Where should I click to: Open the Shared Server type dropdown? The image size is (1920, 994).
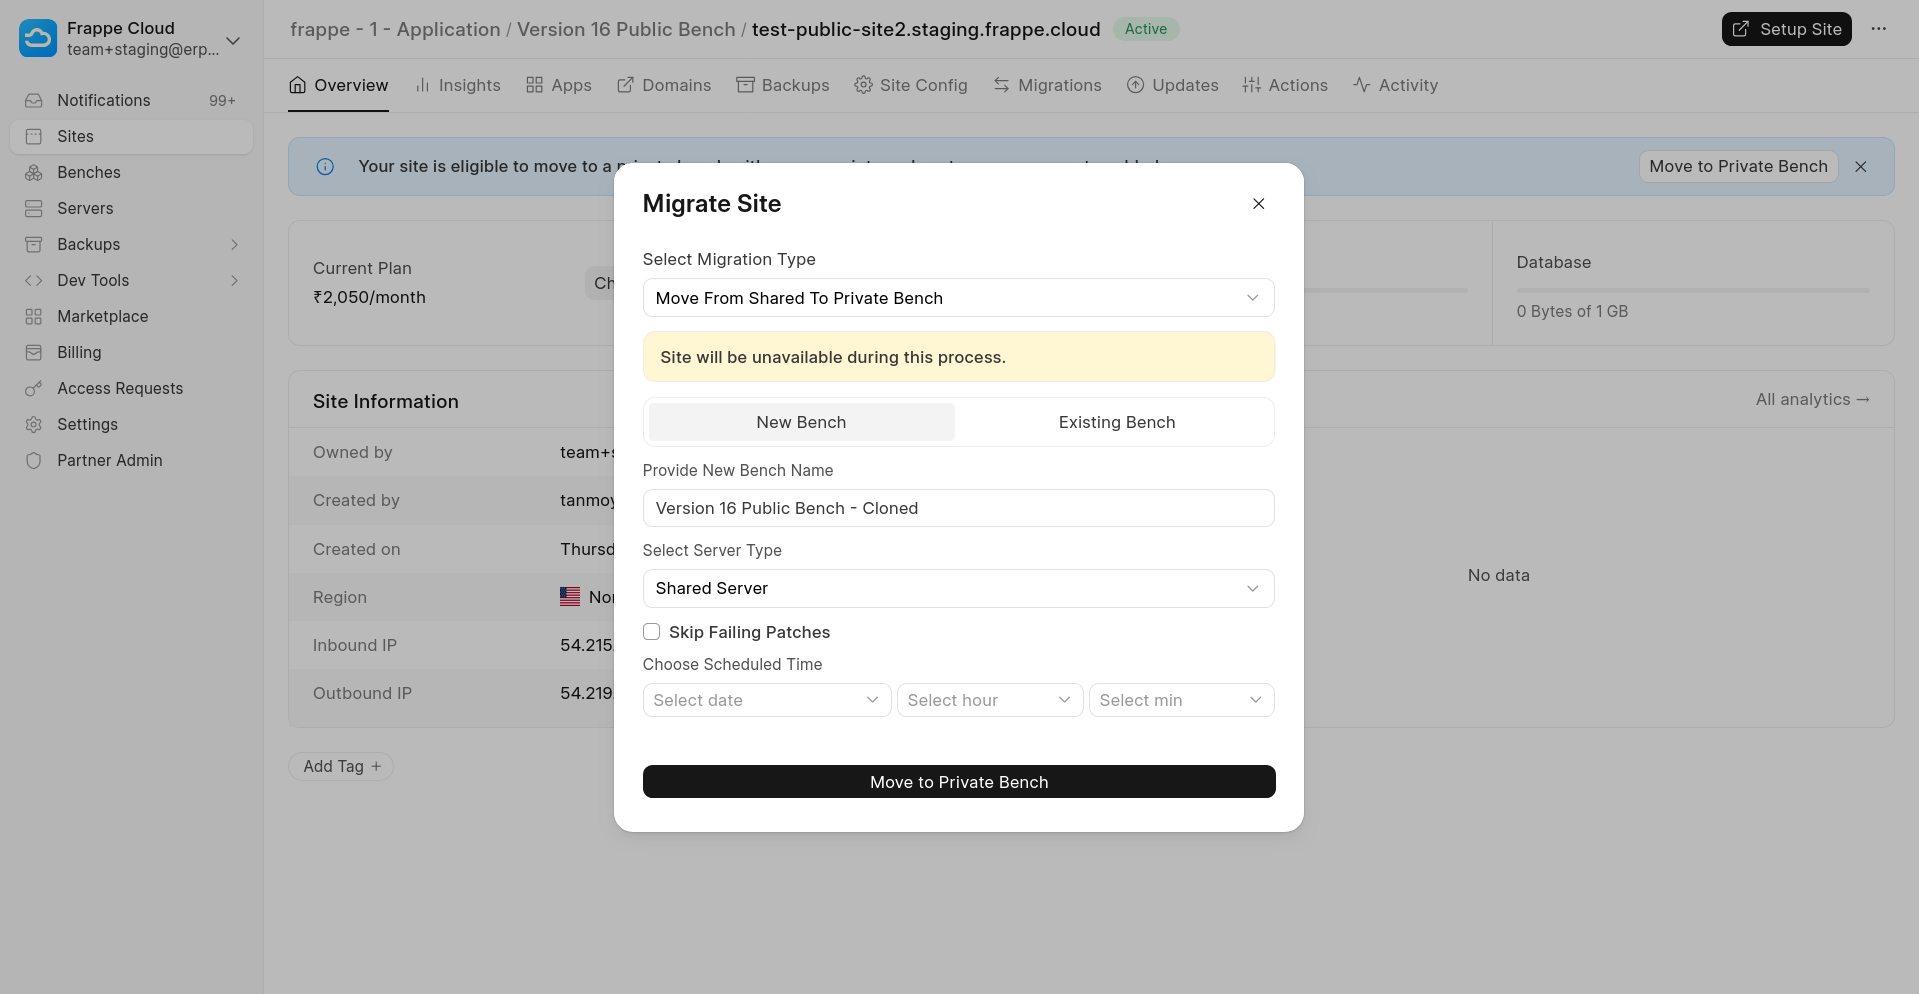point(958,588)
